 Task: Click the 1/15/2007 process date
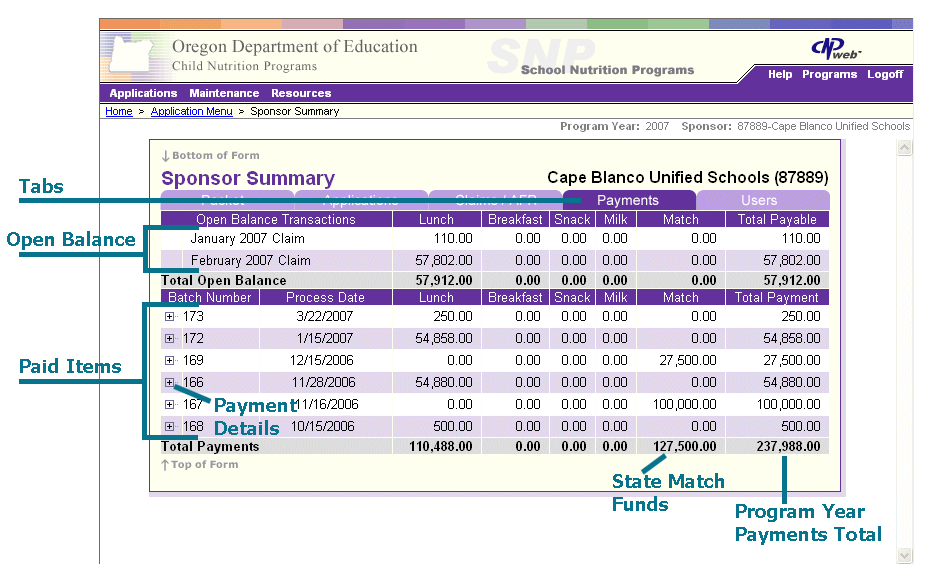(x=325, y=338)
